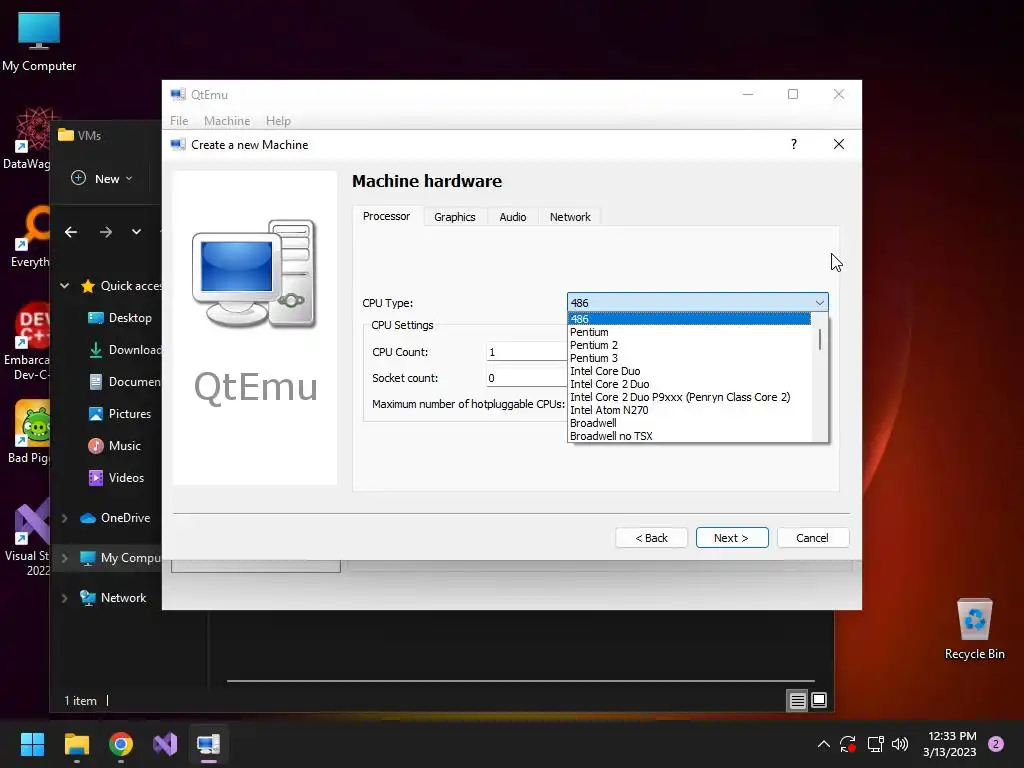The height and width of the screenshot is (768, 1024).
Task: Choose Intel Core 2 Duo P9xxx (Penryn)
Action: tap(689, 397)
